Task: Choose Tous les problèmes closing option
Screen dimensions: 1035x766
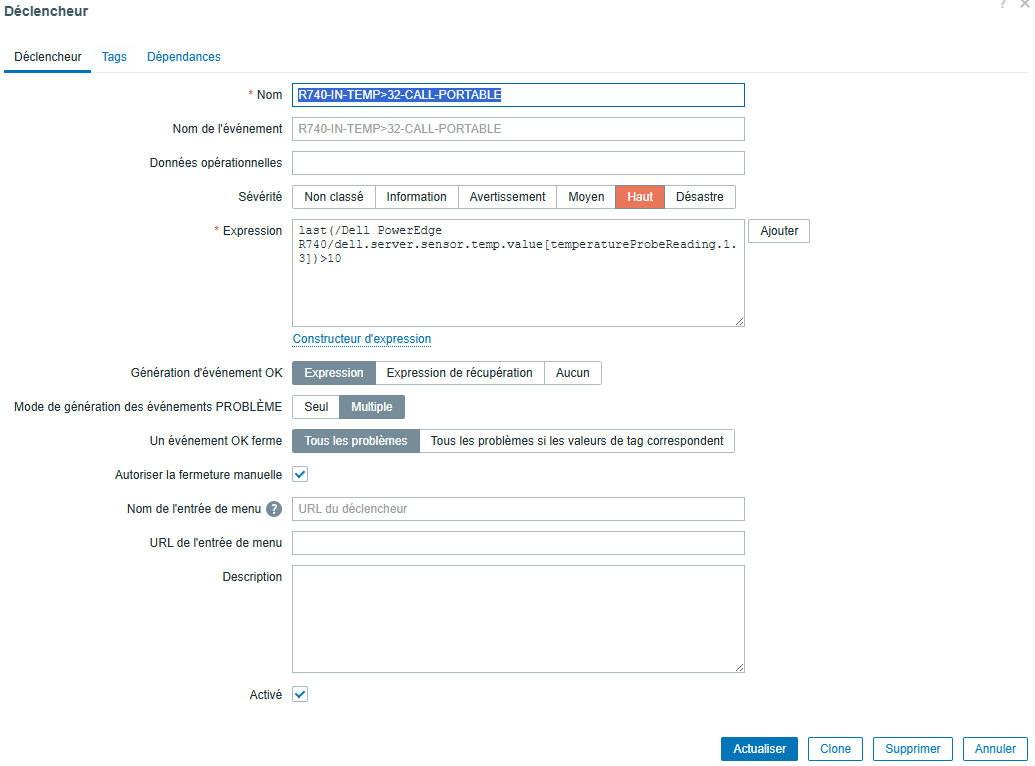Action: (x=356, y=440)
